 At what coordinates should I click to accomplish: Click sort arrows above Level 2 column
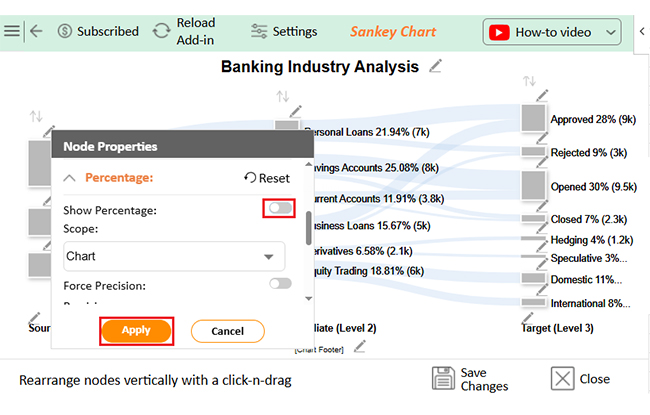(282, 96)
